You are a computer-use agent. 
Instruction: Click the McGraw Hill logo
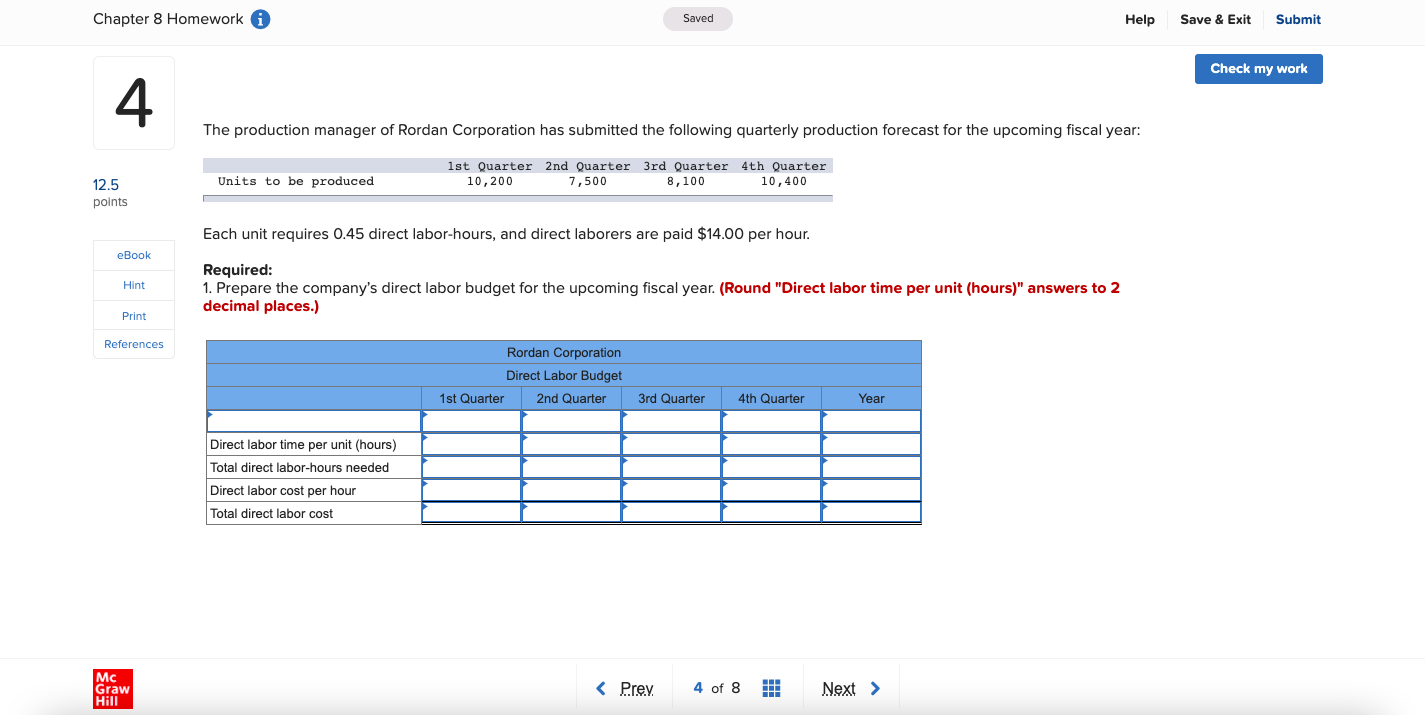click(112, 688)
